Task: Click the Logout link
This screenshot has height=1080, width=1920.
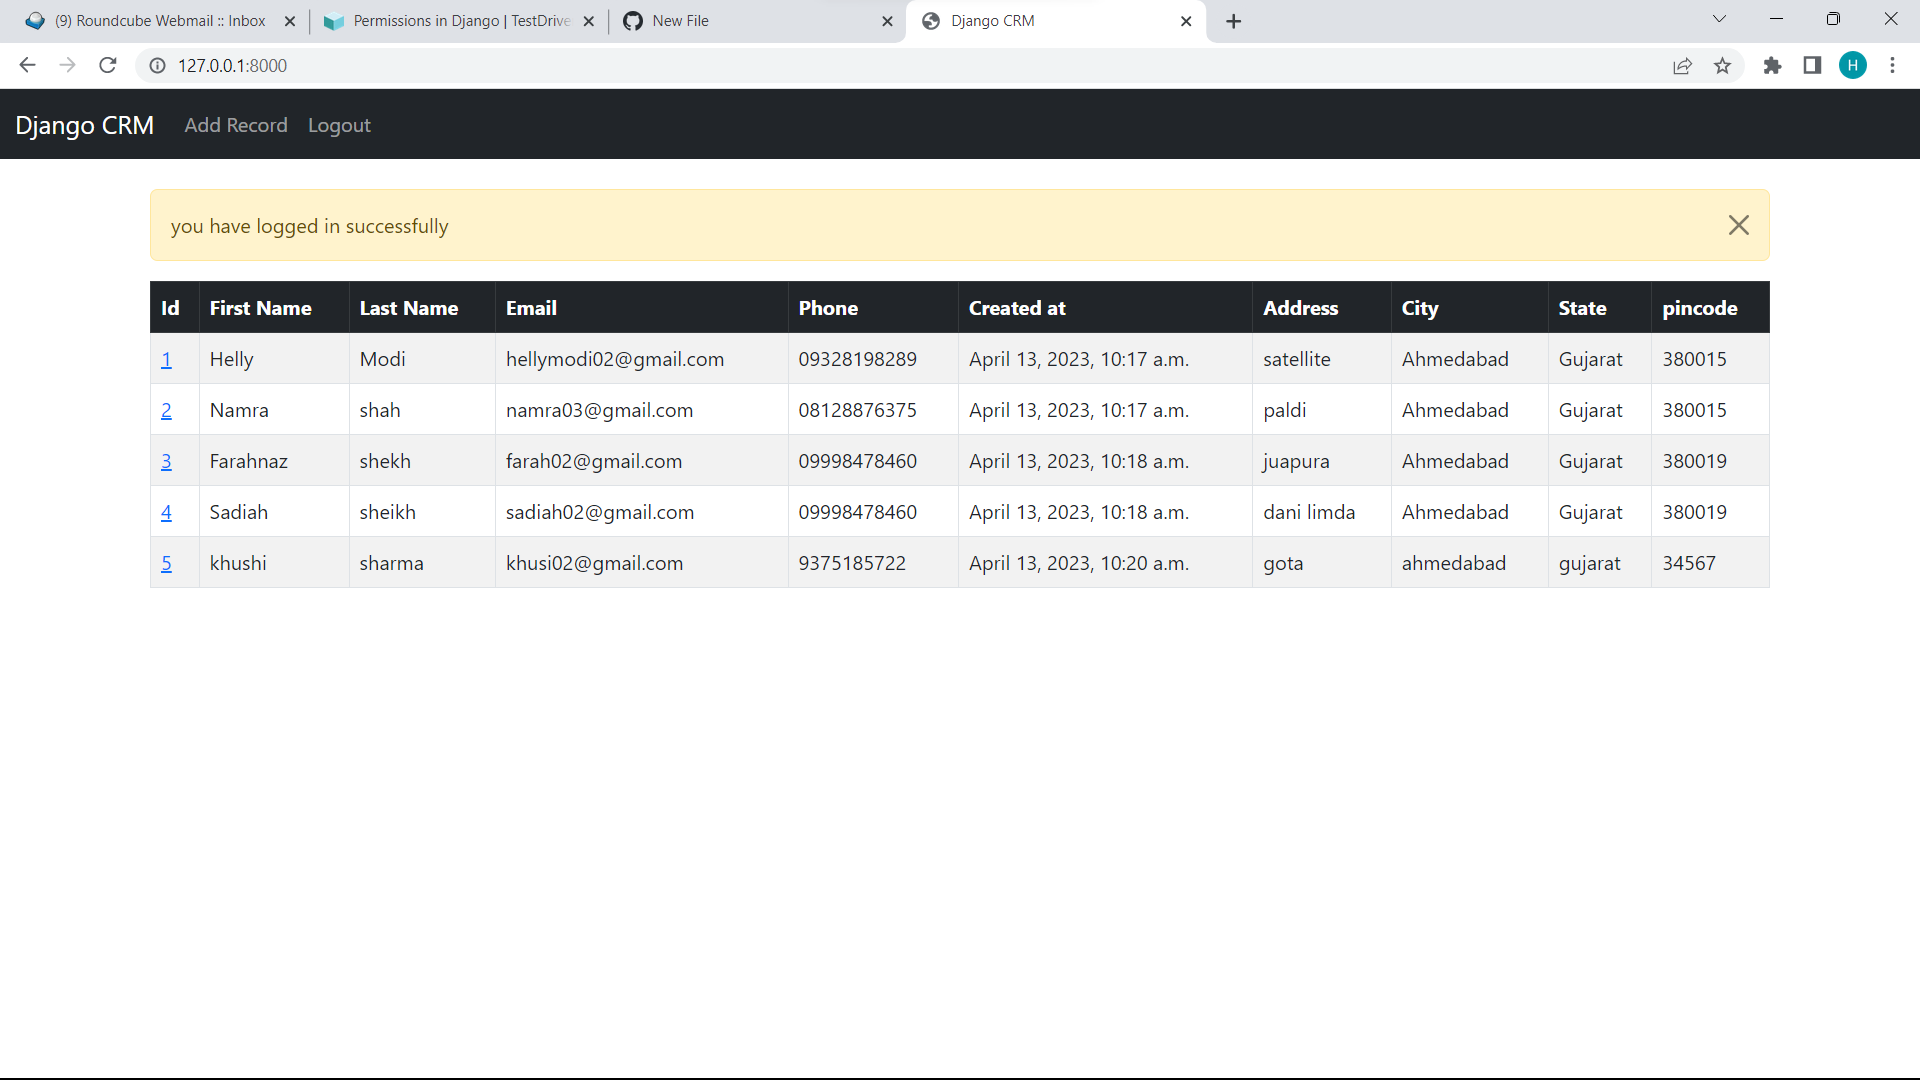Action: pyautogui.click(x=339, y=125)
